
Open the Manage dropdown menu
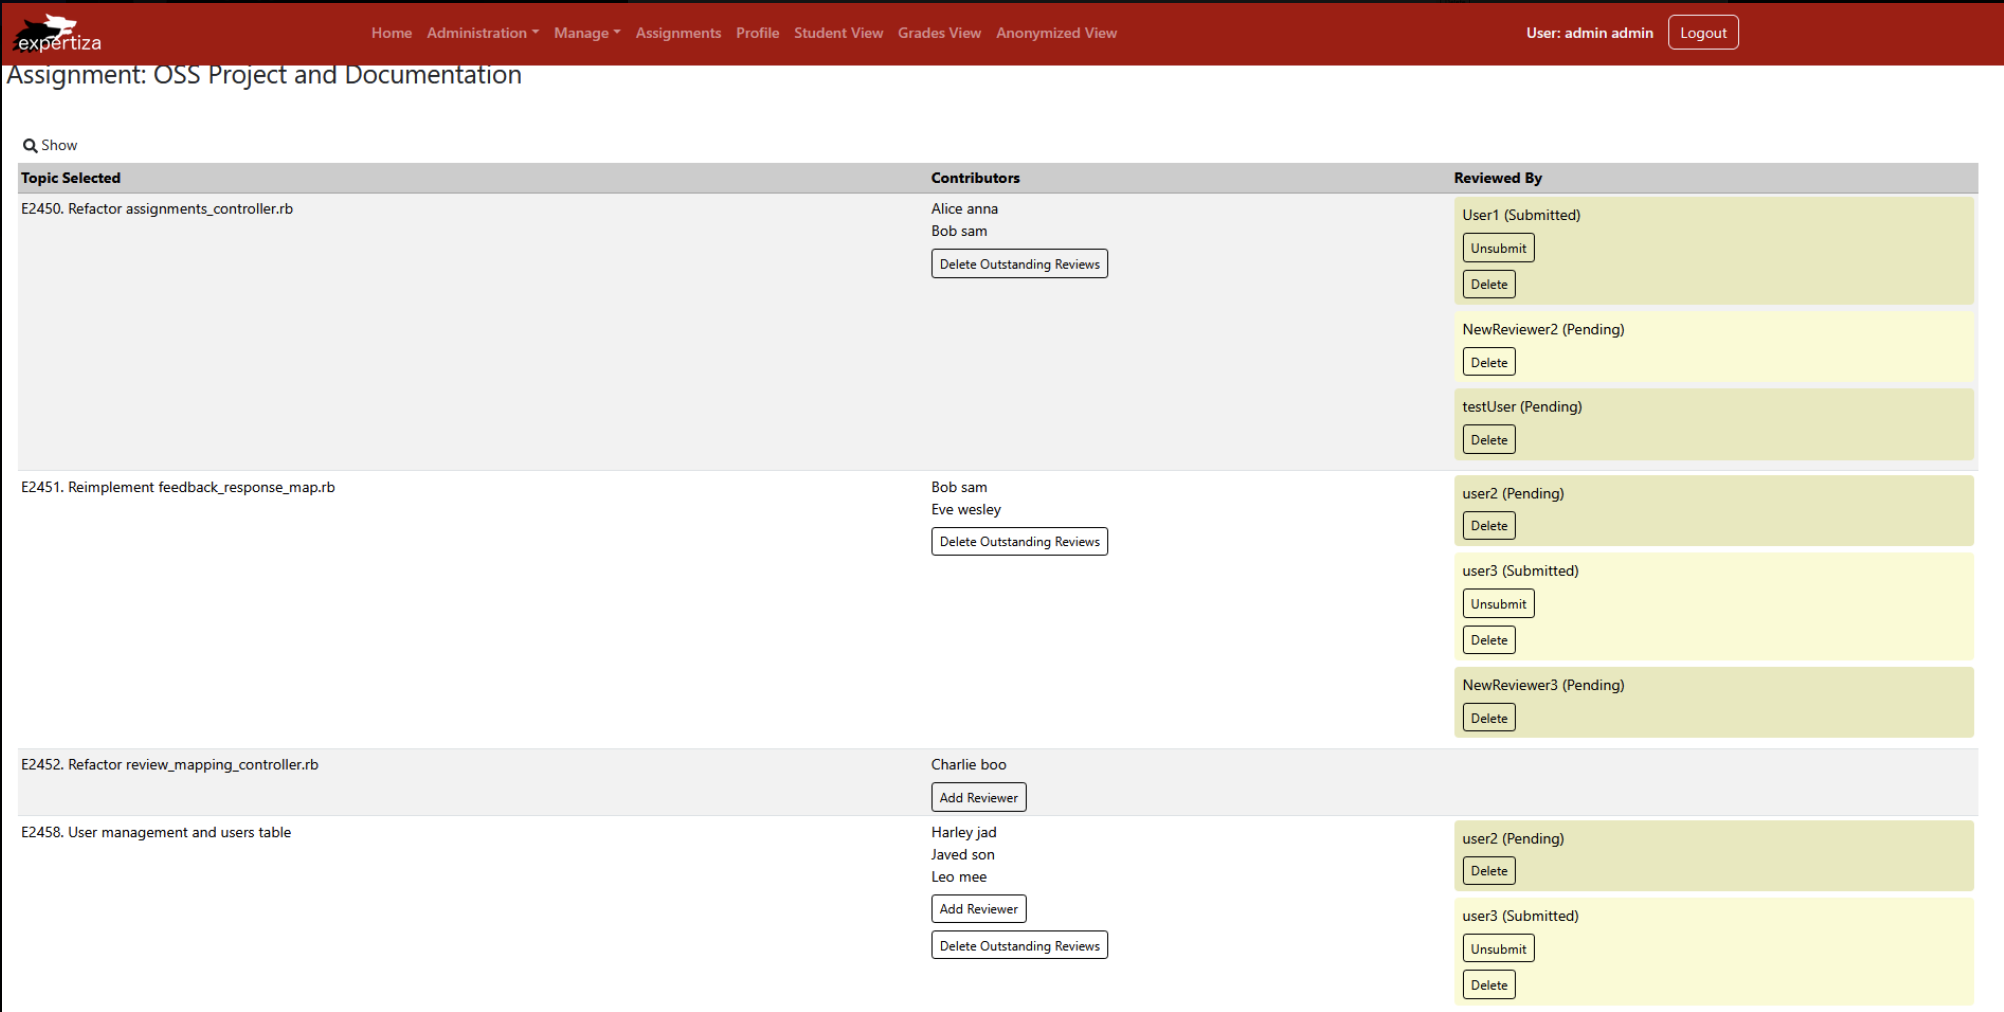587,33
